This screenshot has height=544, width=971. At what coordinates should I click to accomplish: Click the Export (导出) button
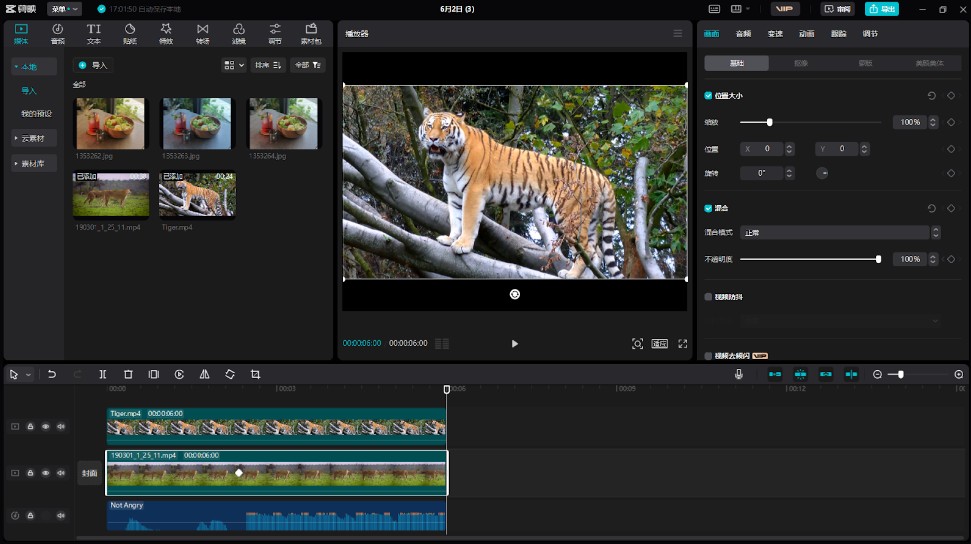(882, 9)
